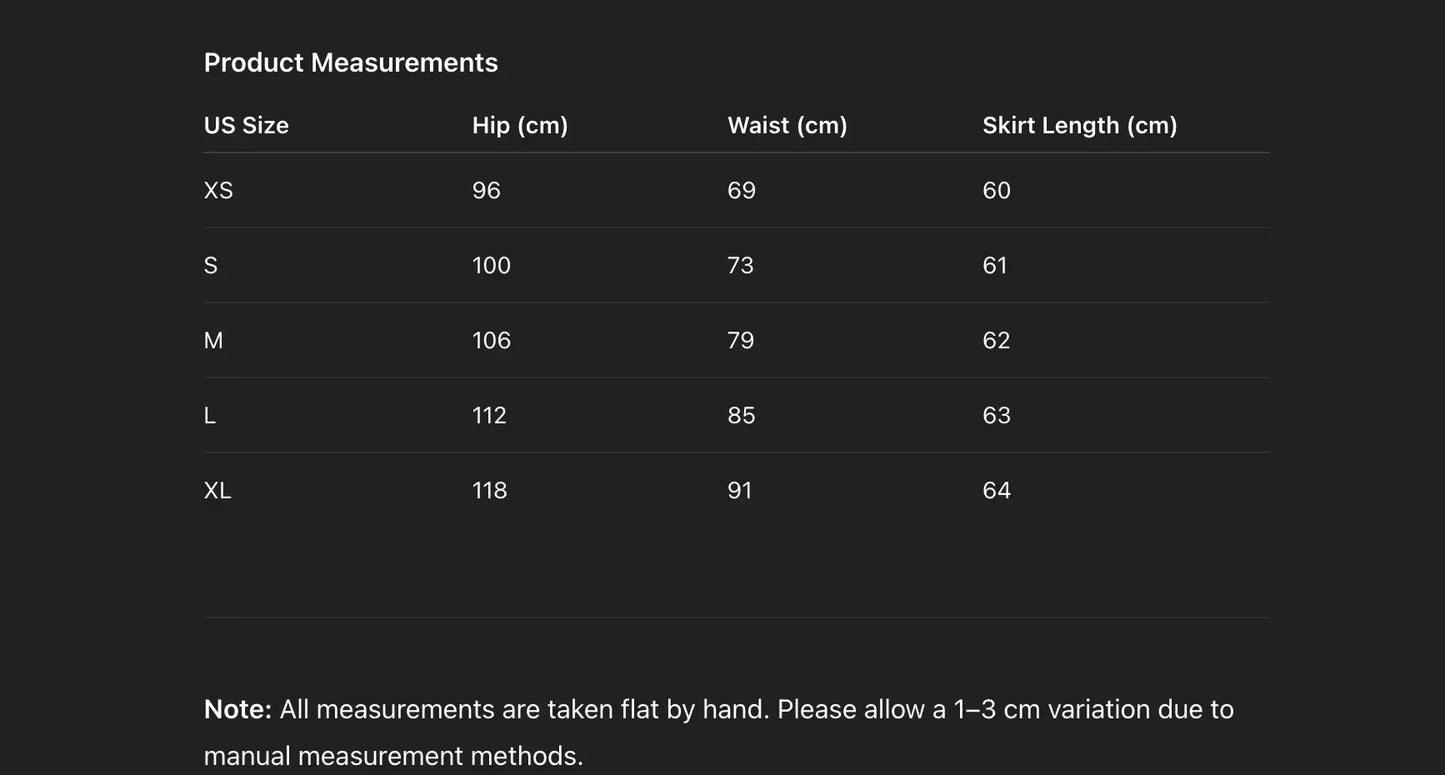Click the skirt length value 60
The height and width of the screenshot is (775, 1445).
(x=996, y=190)
